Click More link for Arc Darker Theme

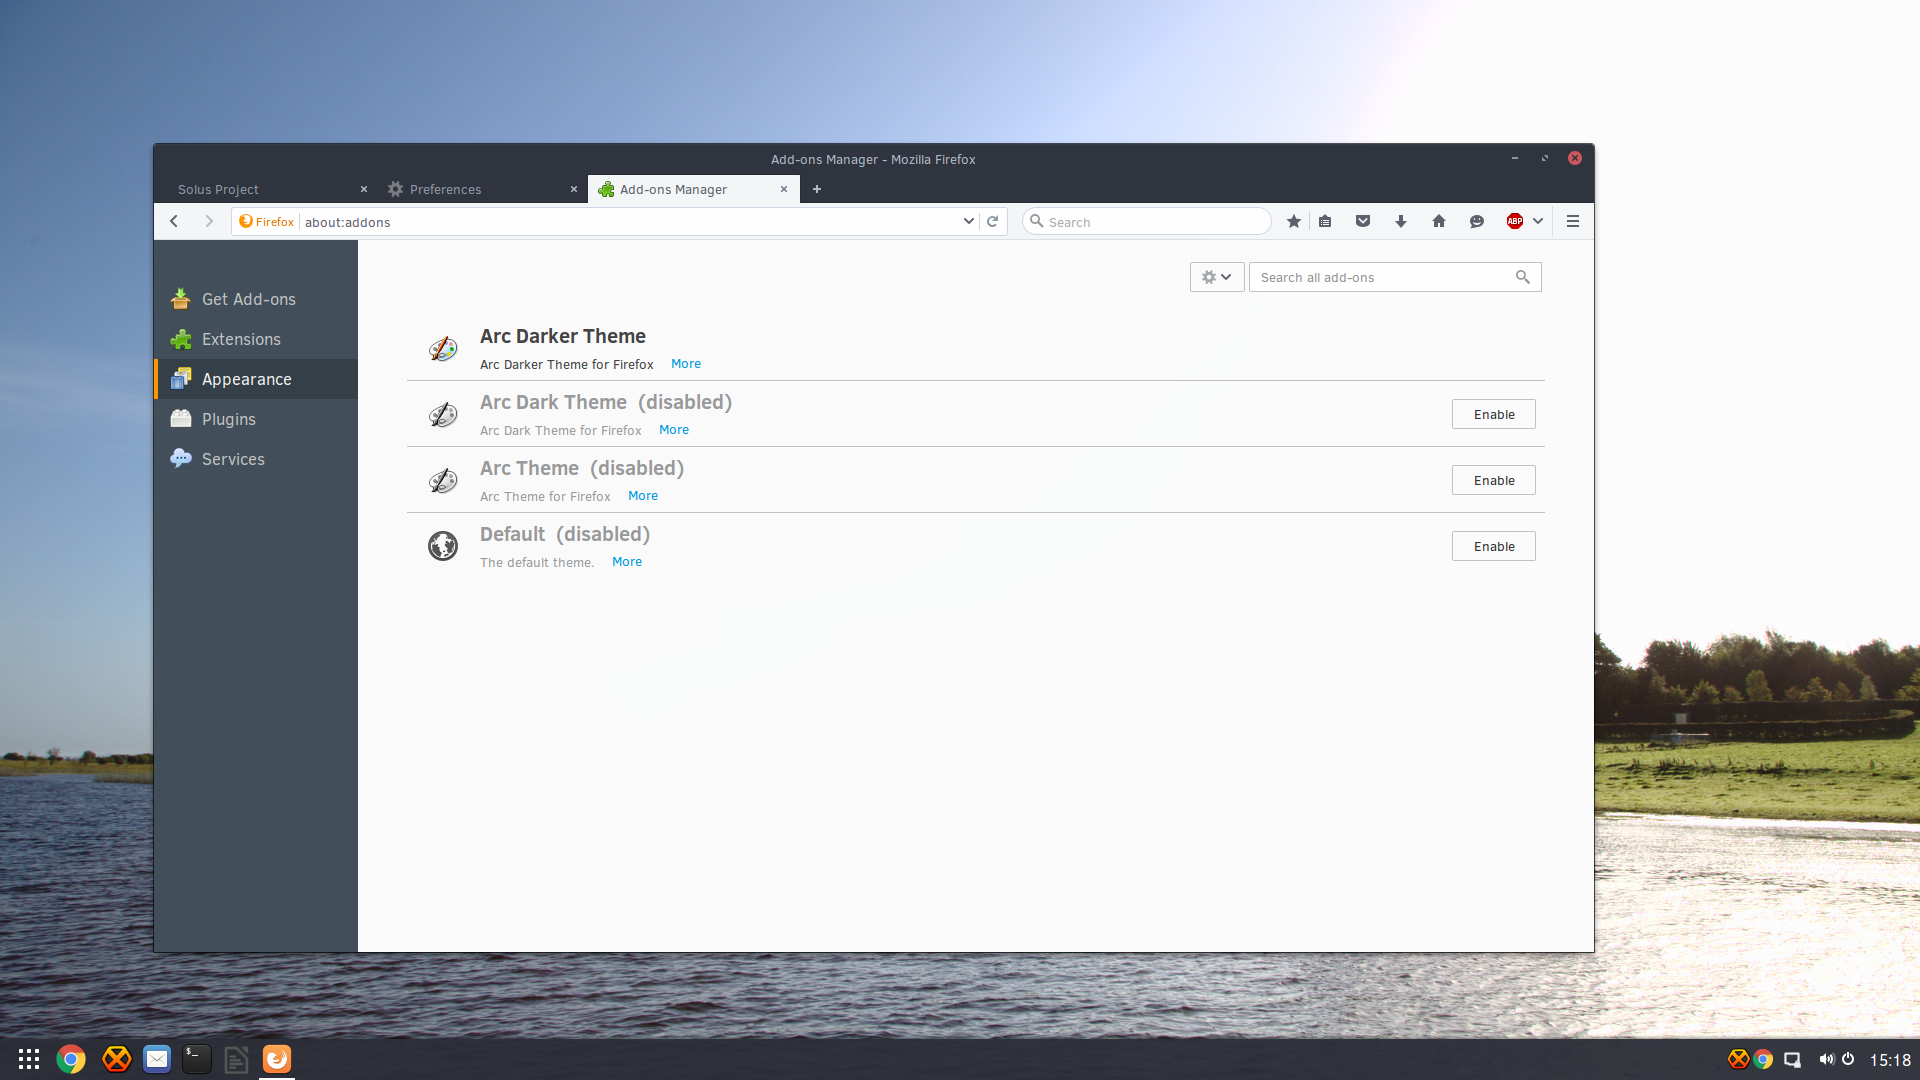point(686,364)
